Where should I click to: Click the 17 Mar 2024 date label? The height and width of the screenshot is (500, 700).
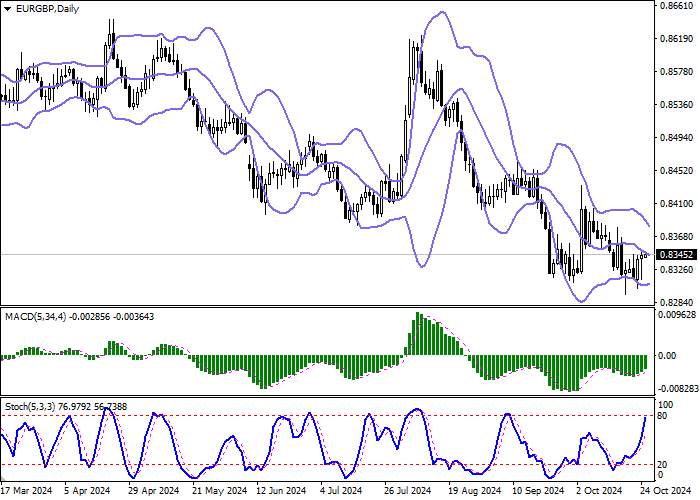coord(27,491)
